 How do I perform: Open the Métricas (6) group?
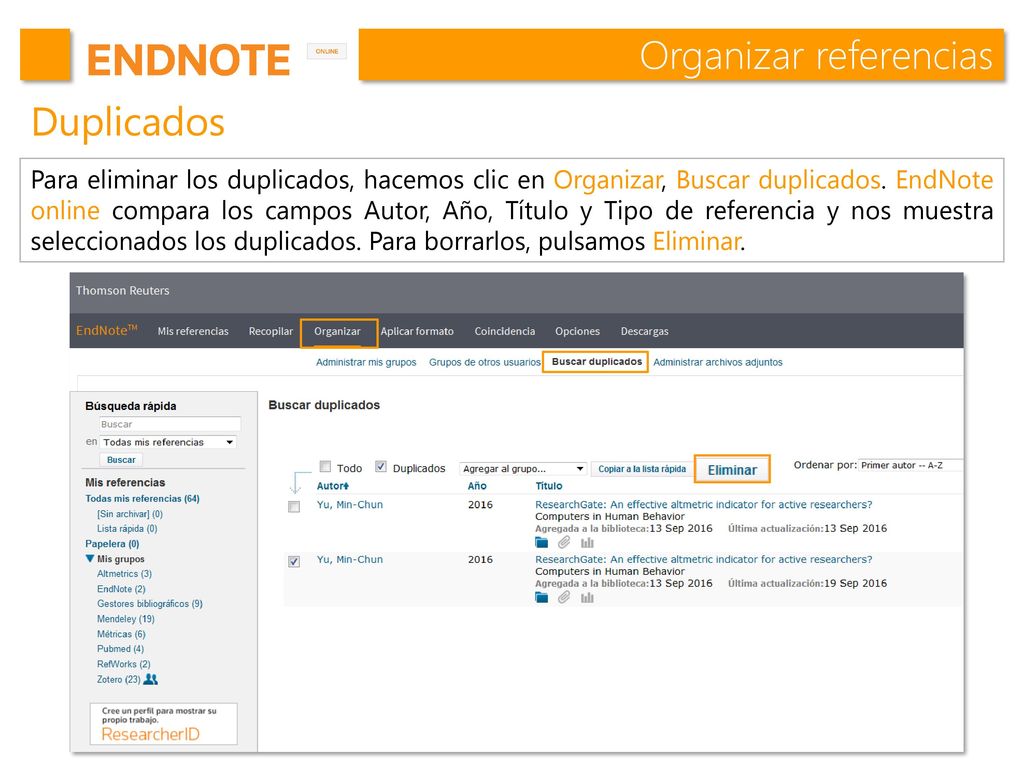[x=121, y=633]
